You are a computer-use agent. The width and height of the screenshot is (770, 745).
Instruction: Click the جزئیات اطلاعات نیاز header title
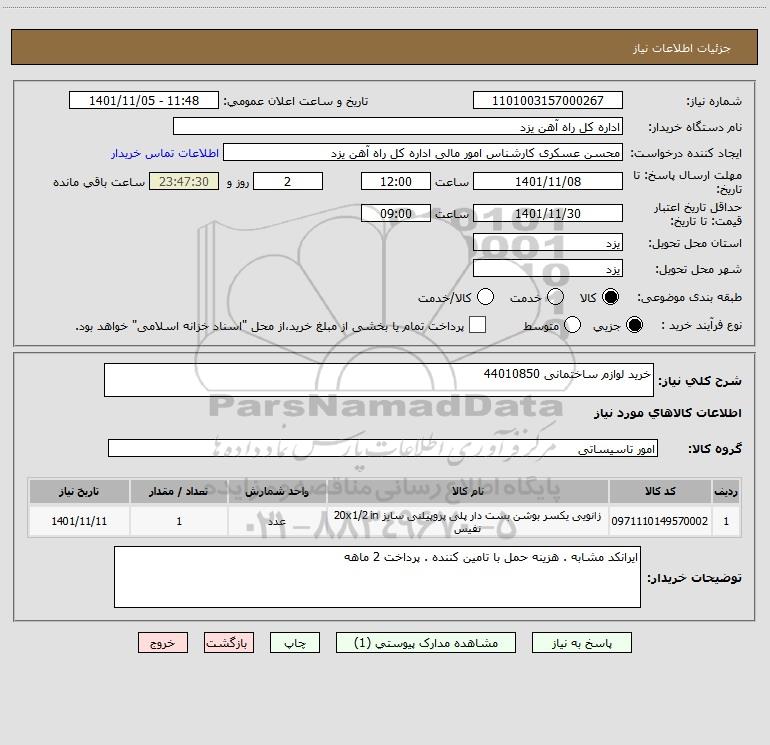682,48
